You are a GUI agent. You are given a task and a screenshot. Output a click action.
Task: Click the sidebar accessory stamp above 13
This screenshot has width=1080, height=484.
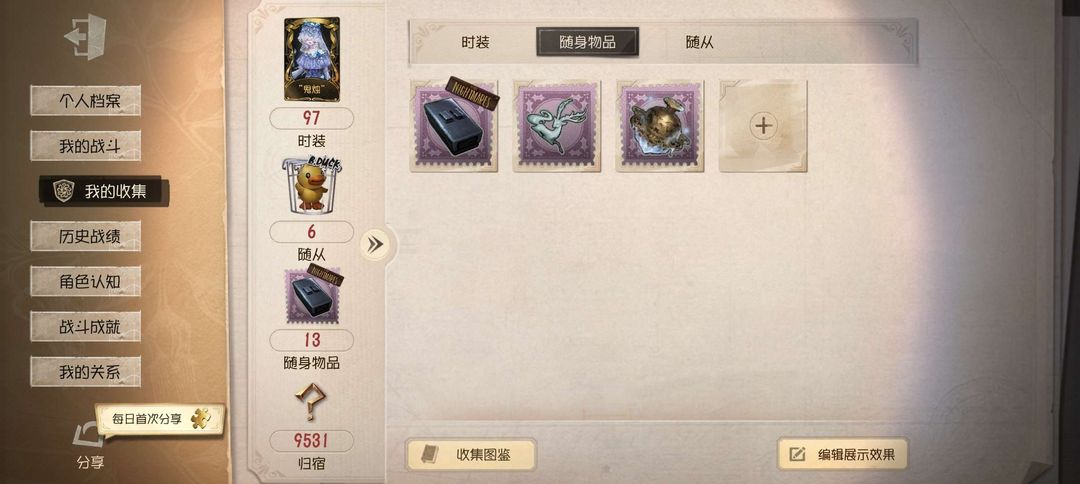pyautogui.click(x=313, y=295)
